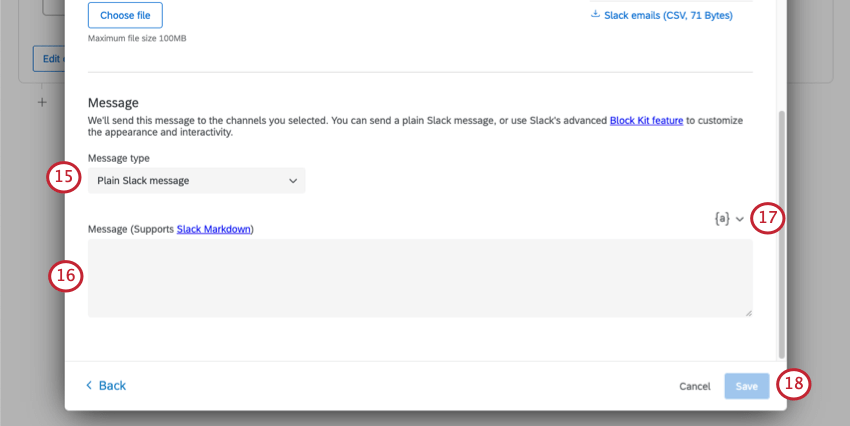Click the Message type dropdown arrow
The height and width of the screenshot is (426, 850).
pos(293,181)
